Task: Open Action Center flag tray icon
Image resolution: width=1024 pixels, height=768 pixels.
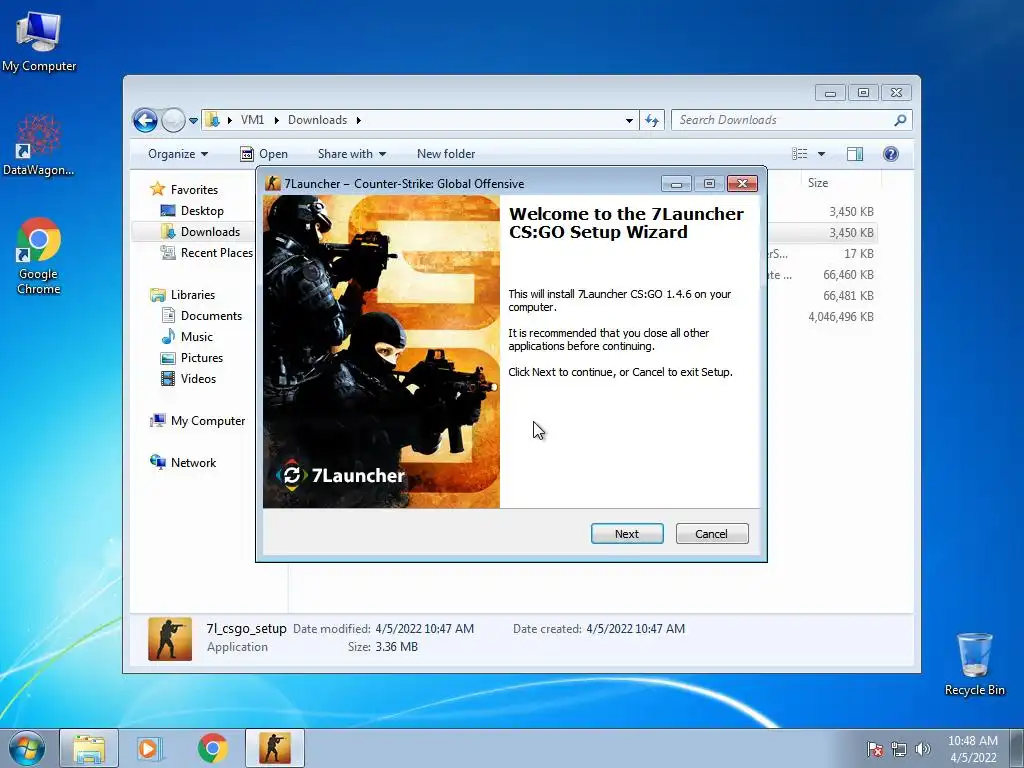Action: tap(875, 749)
